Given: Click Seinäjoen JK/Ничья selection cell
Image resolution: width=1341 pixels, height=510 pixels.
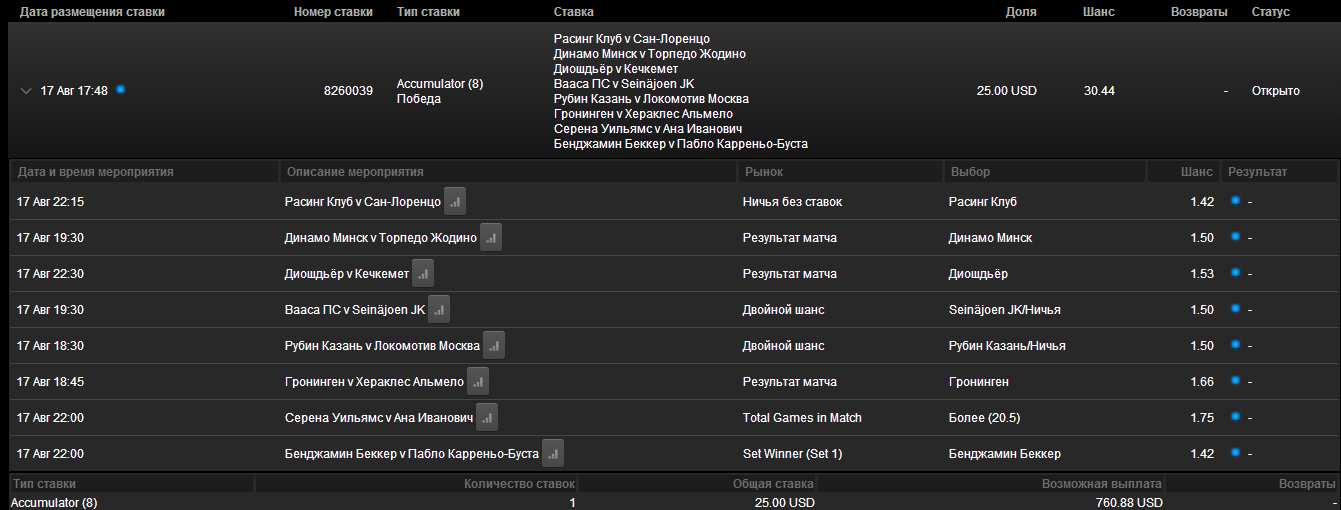Looking at the screenshot, I should (1004, 310).
